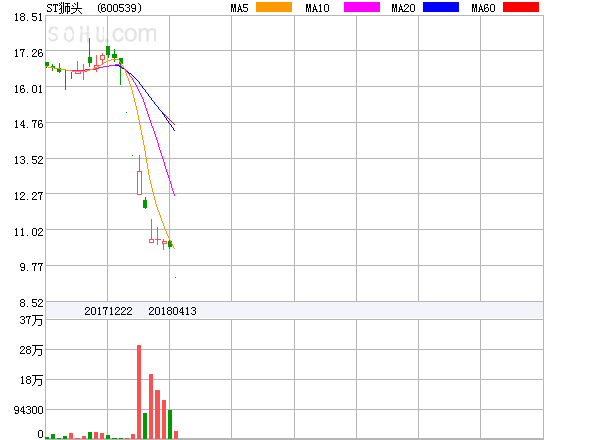Click the 14.76 price axis label
Viewport: 600px width, 440px height.
29,124
